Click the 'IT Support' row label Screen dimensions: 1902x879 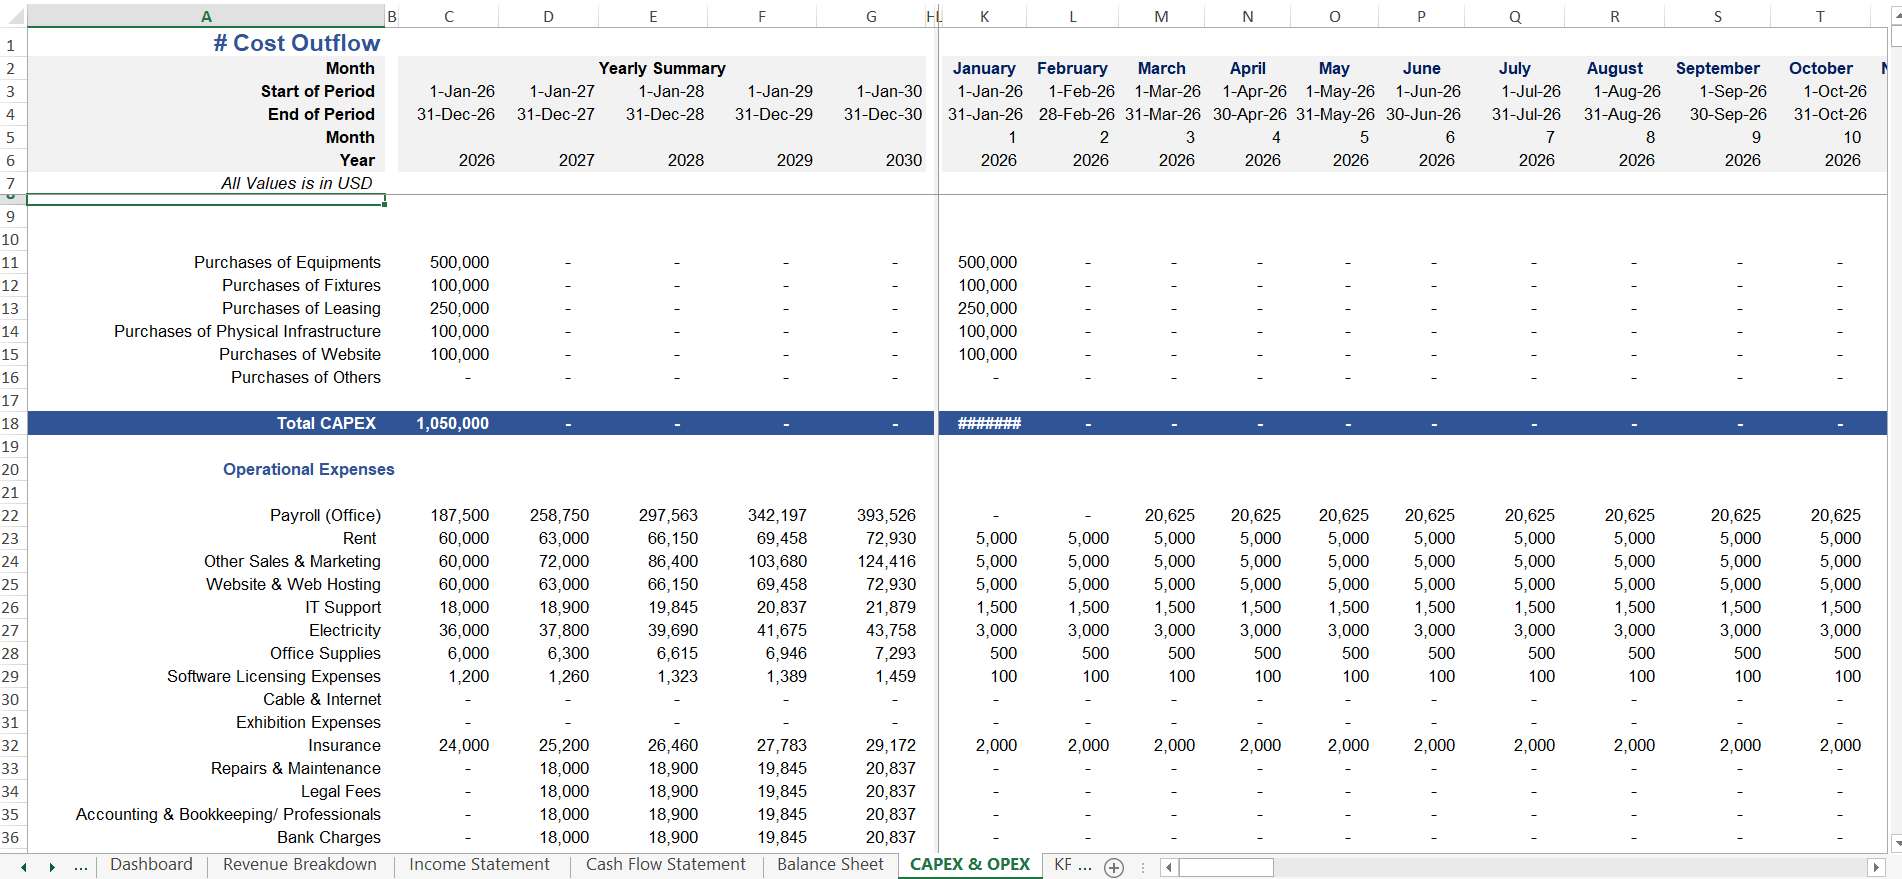coord(343,607)
